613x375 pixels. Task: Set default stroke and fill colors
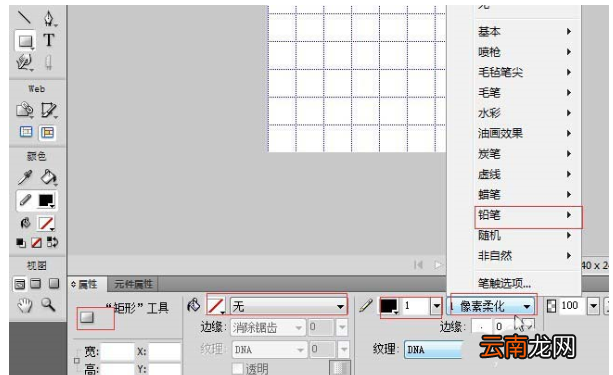pos(21,243)
